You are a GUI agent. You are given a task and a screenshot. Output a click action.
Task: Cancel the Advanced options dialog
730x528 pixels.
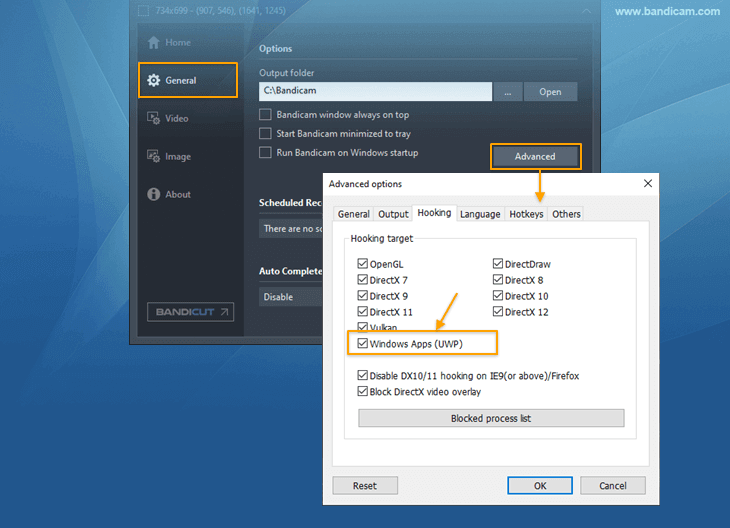(613, 486)
